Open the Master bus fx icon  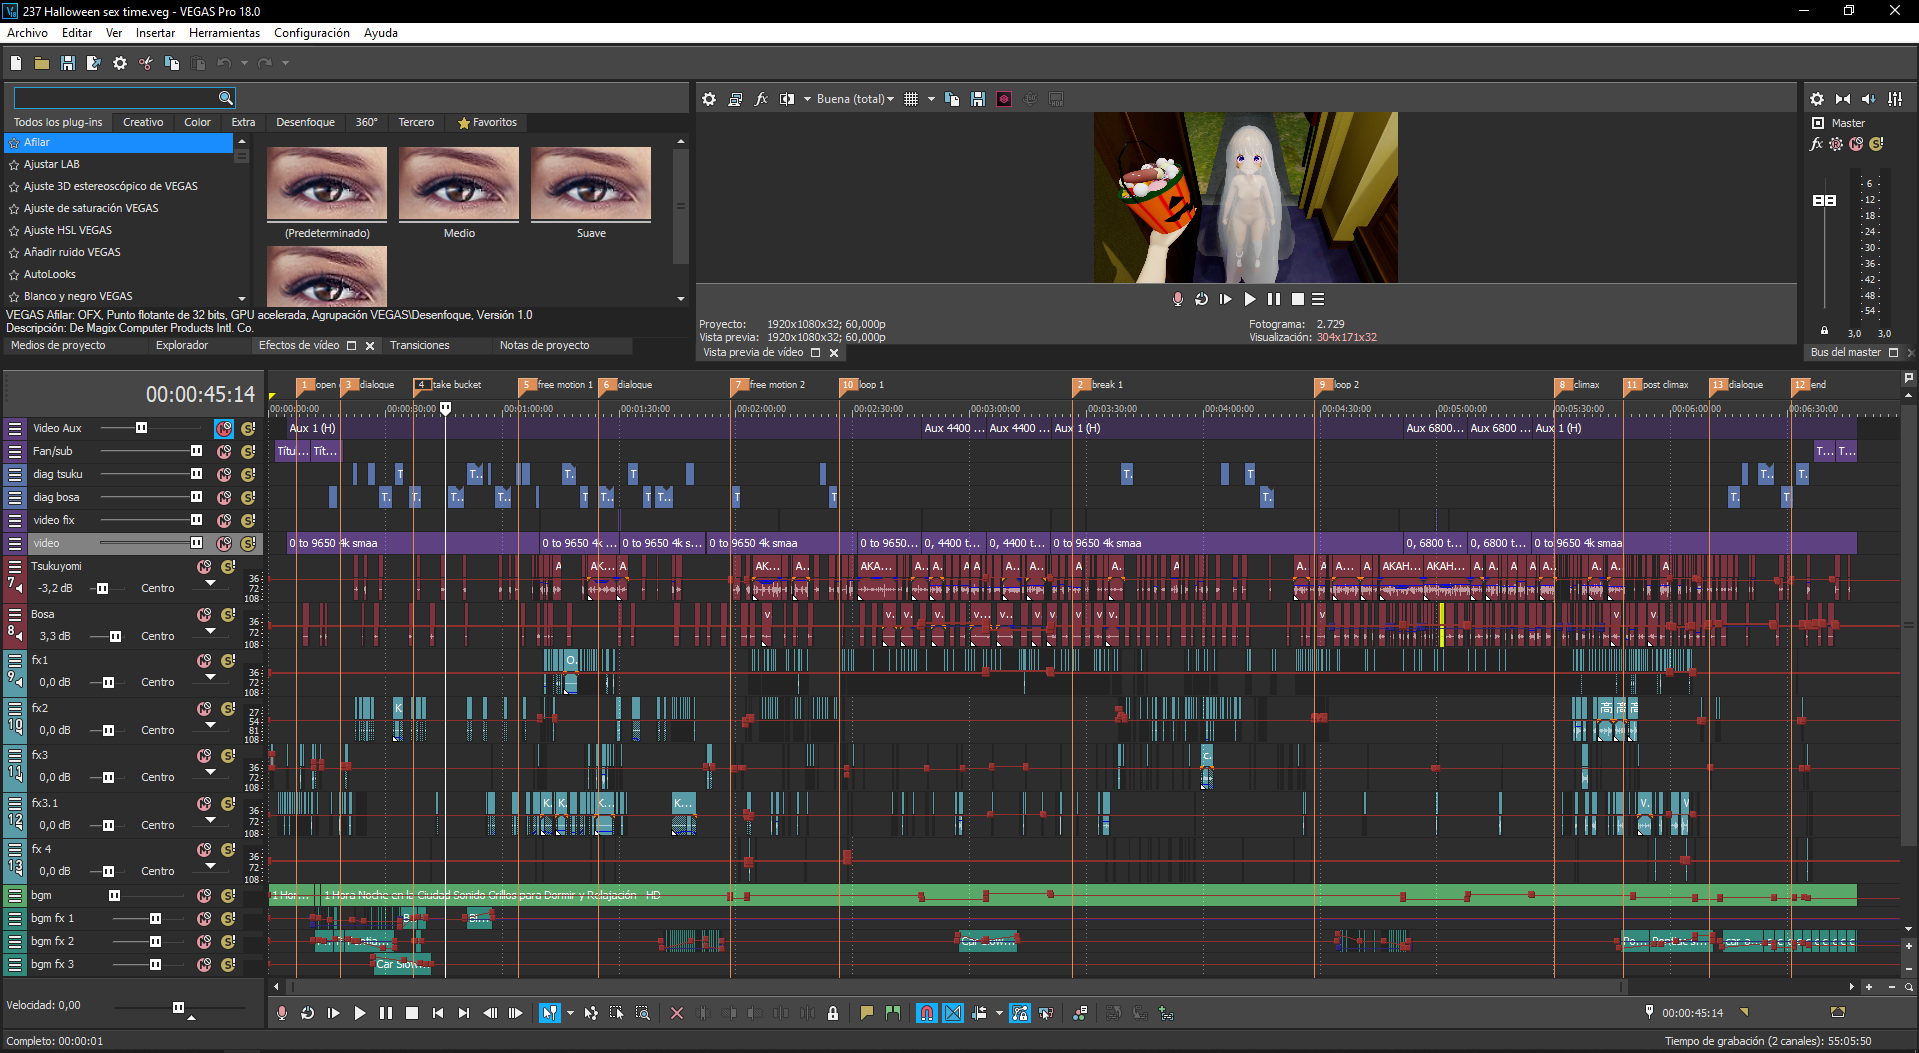1817,144
